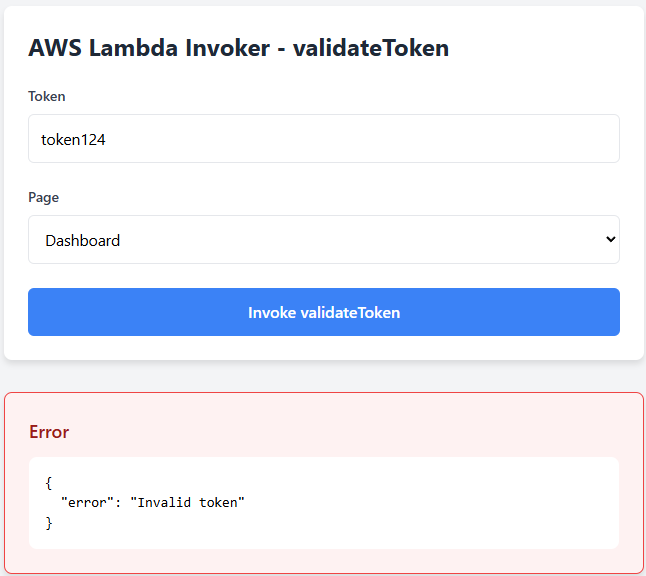Image resolution: width=646 pixels, height=576 pixels.
Task: Click the Token field label
Action: [x=47, y=97]
